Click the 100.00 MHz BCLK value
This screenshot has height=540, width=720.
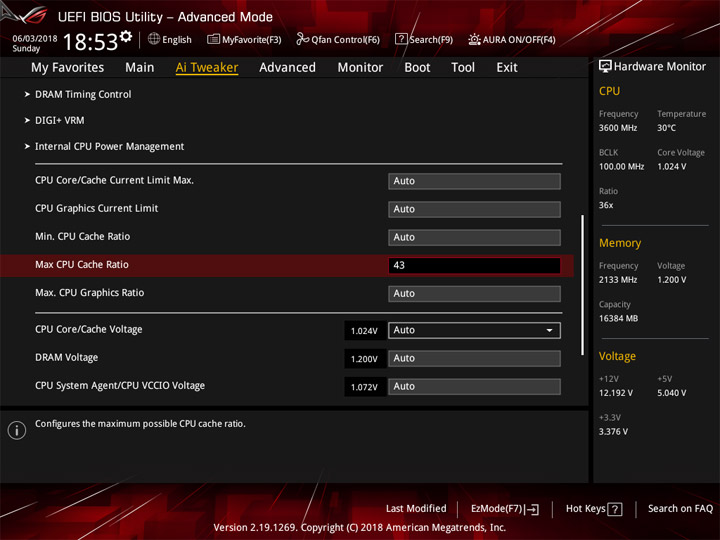coord(621,166)
